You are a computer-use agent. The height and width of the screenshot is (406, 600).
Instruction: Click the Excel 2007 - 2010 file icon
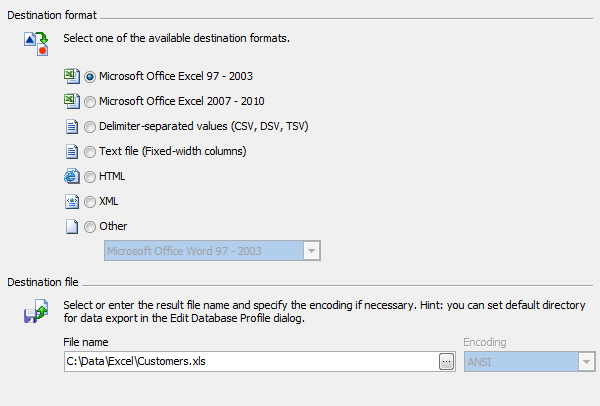(x=72, y=101)
